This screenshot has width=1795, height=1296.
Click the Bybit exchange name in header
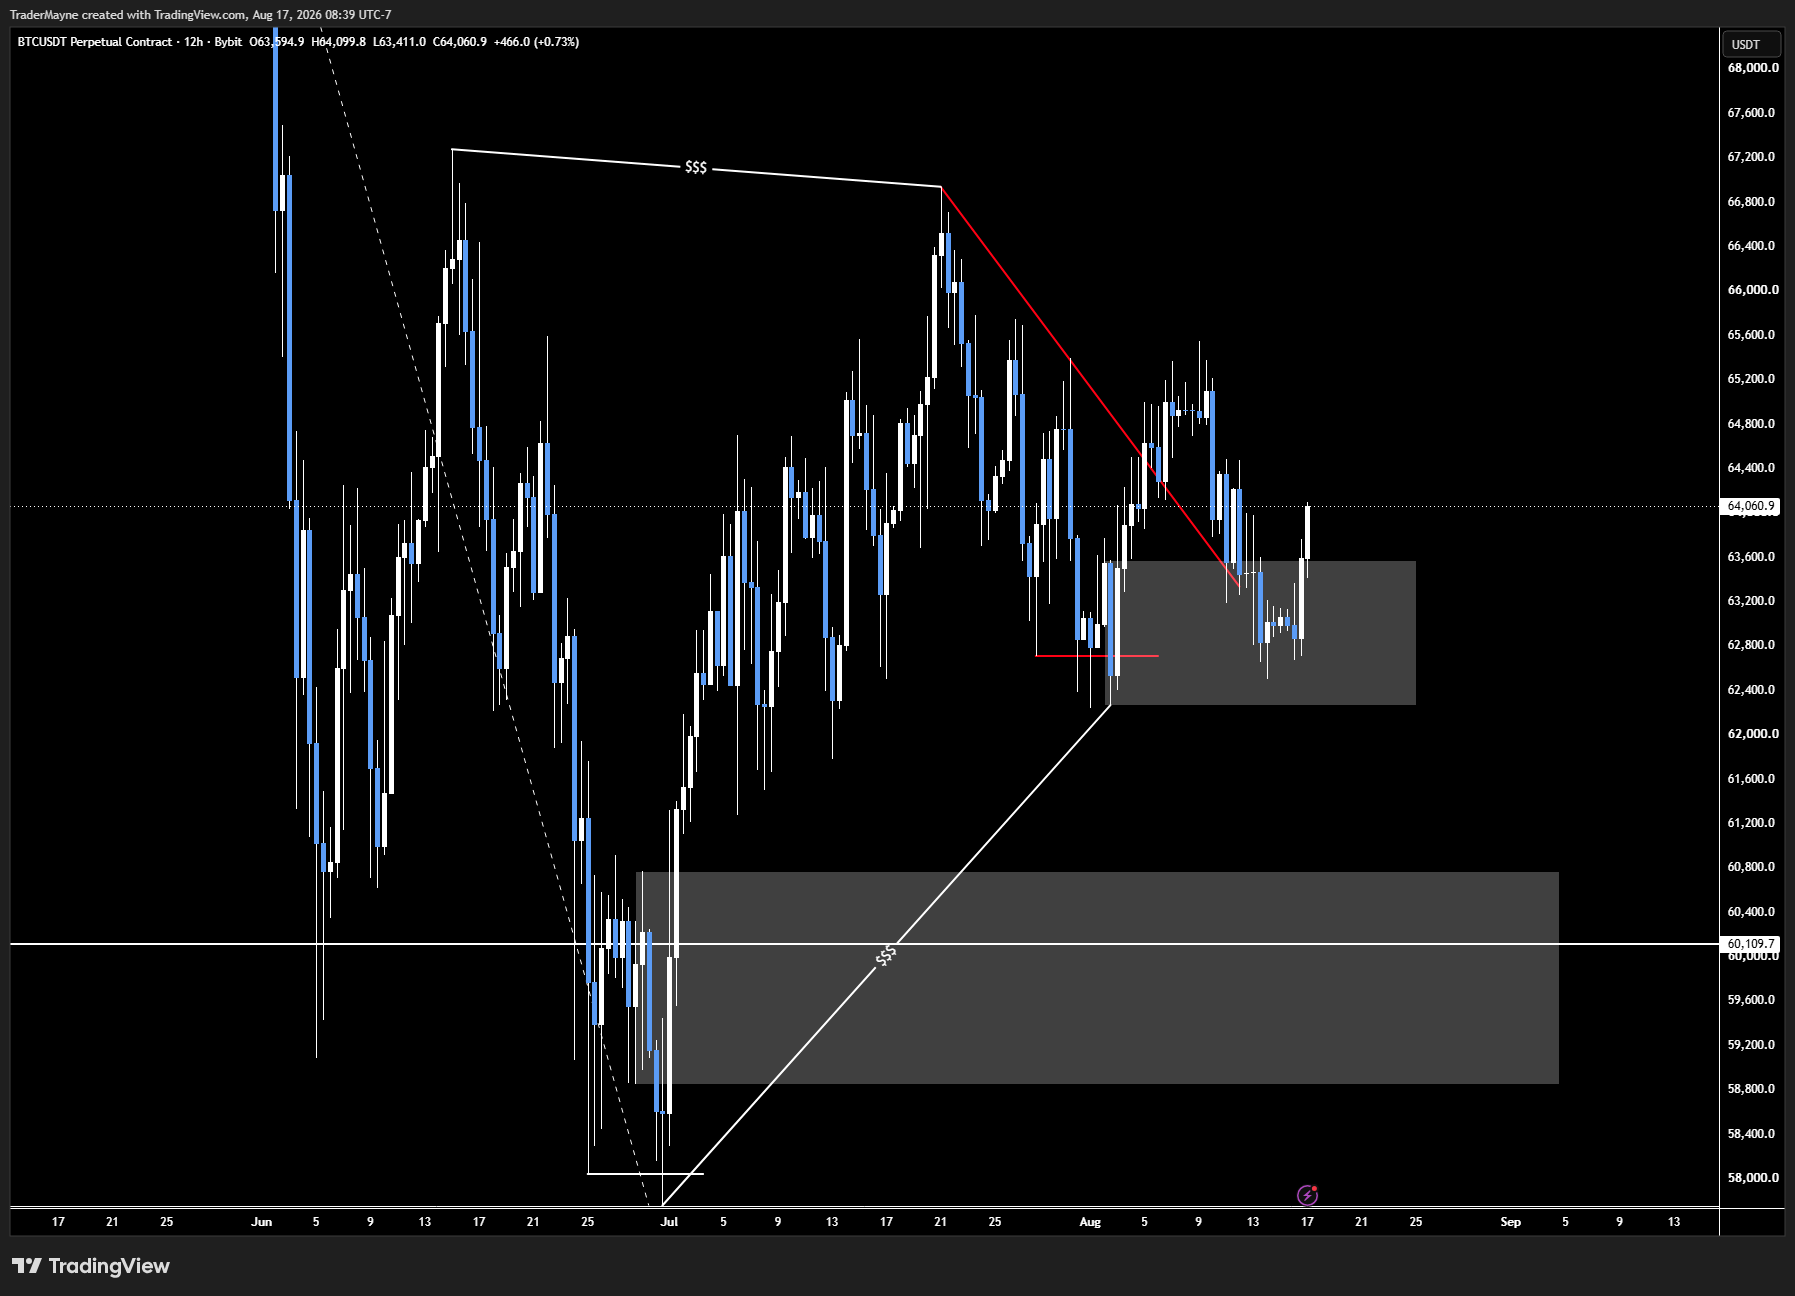click(228, 42)
